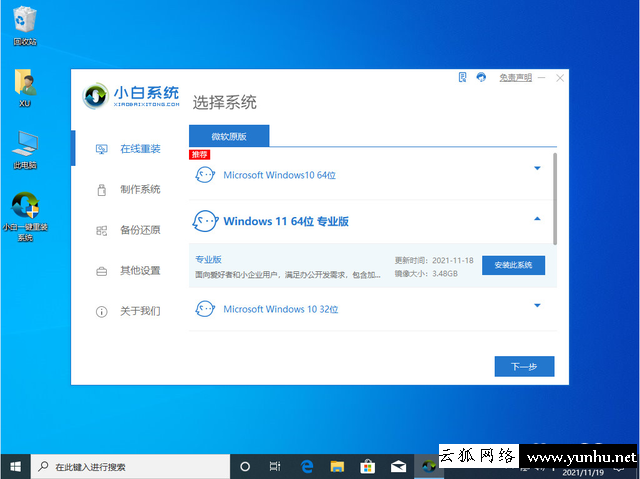Click the 制作系统 USB icon
This screenshot has width=640, height=479.
pos(102,190)
